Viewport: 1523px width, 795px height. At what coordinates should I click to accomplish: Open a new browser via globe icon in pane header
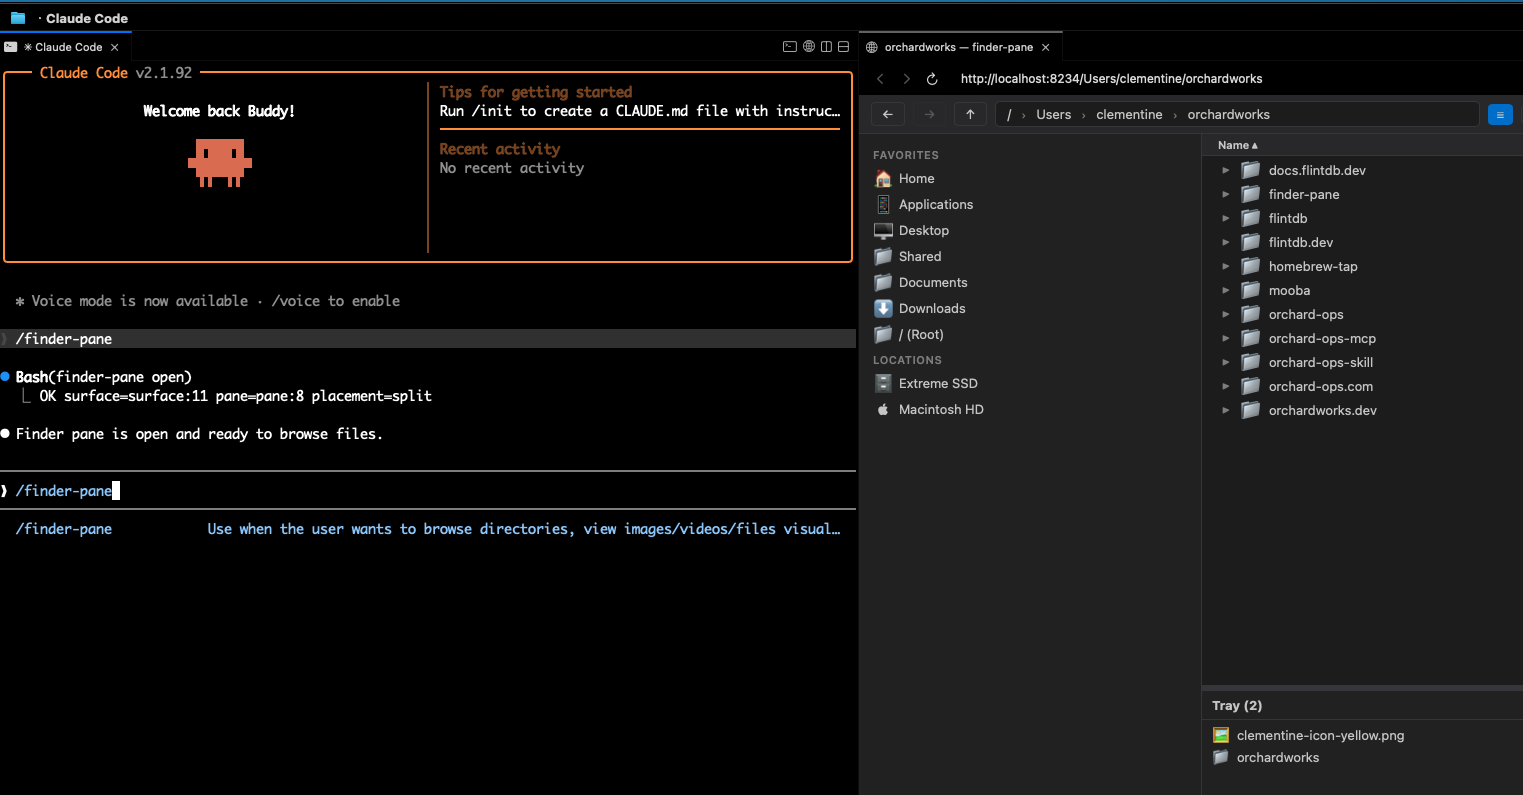point(808,47)
